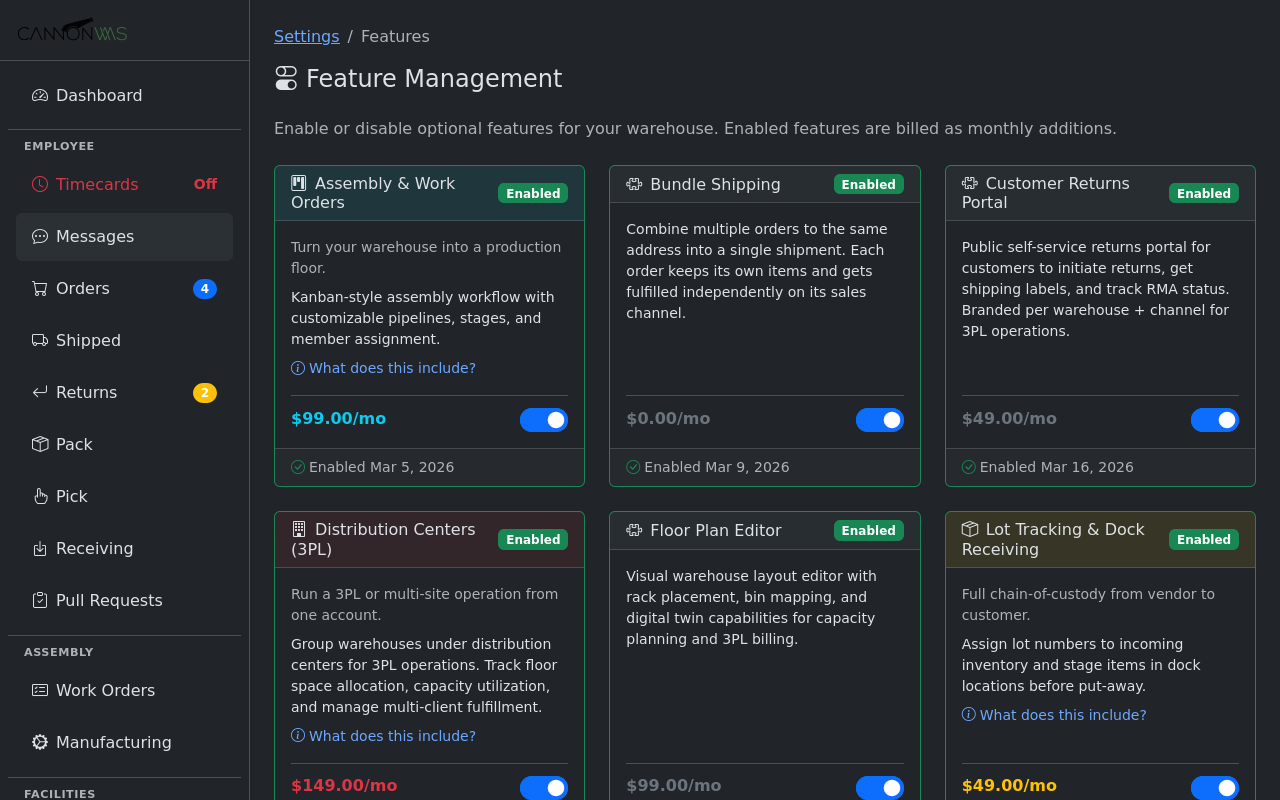Viewport: 1280px width, 800px height.
Task: Click the Manufacturing gear icon
Action: click(39, 742)
